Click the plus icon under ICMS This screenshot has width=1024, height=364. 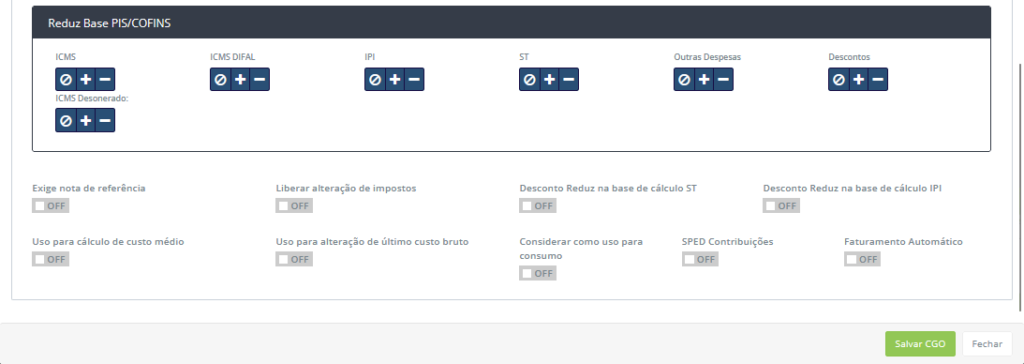pyautogui.click(x=86, y=80)
